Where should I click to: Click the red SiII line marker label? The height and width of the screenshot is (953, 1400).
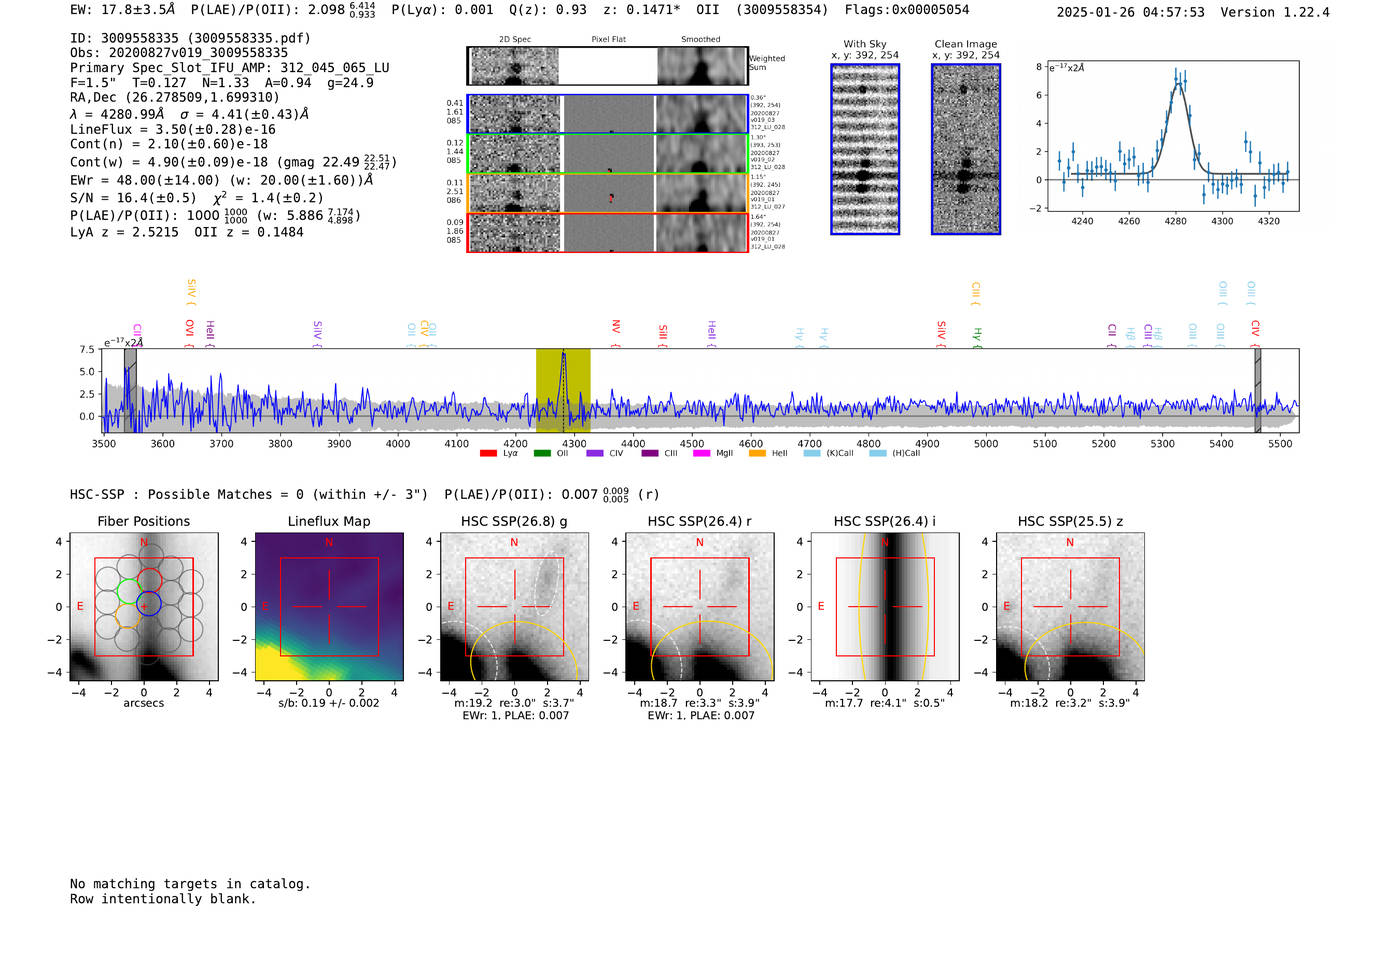point(663,335)
